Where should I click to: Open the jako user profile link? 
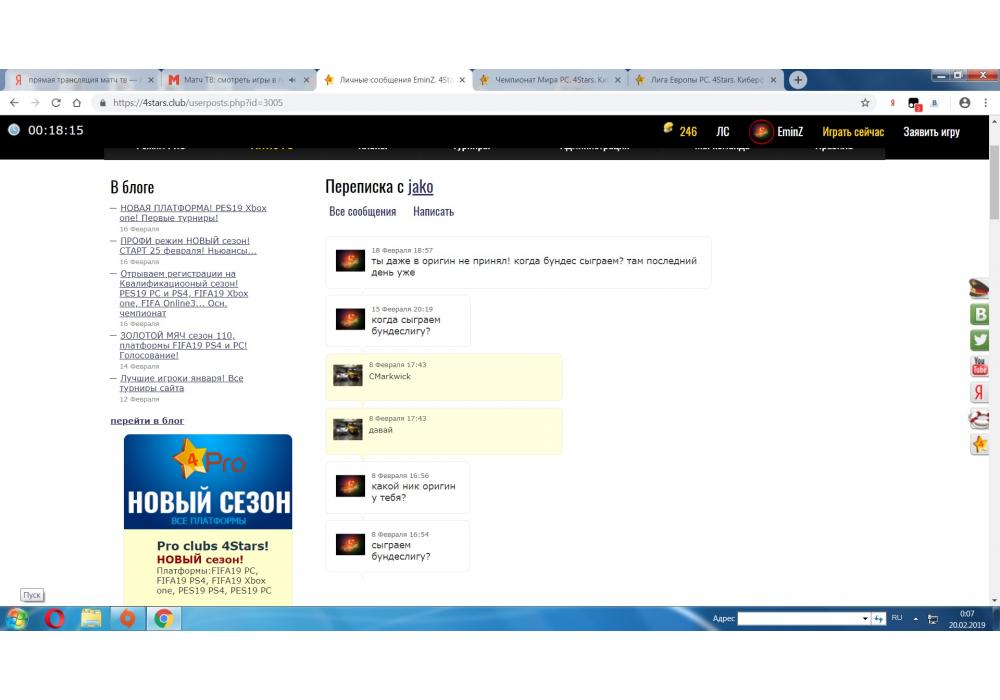pyautogui.click(x=420, y=187)
